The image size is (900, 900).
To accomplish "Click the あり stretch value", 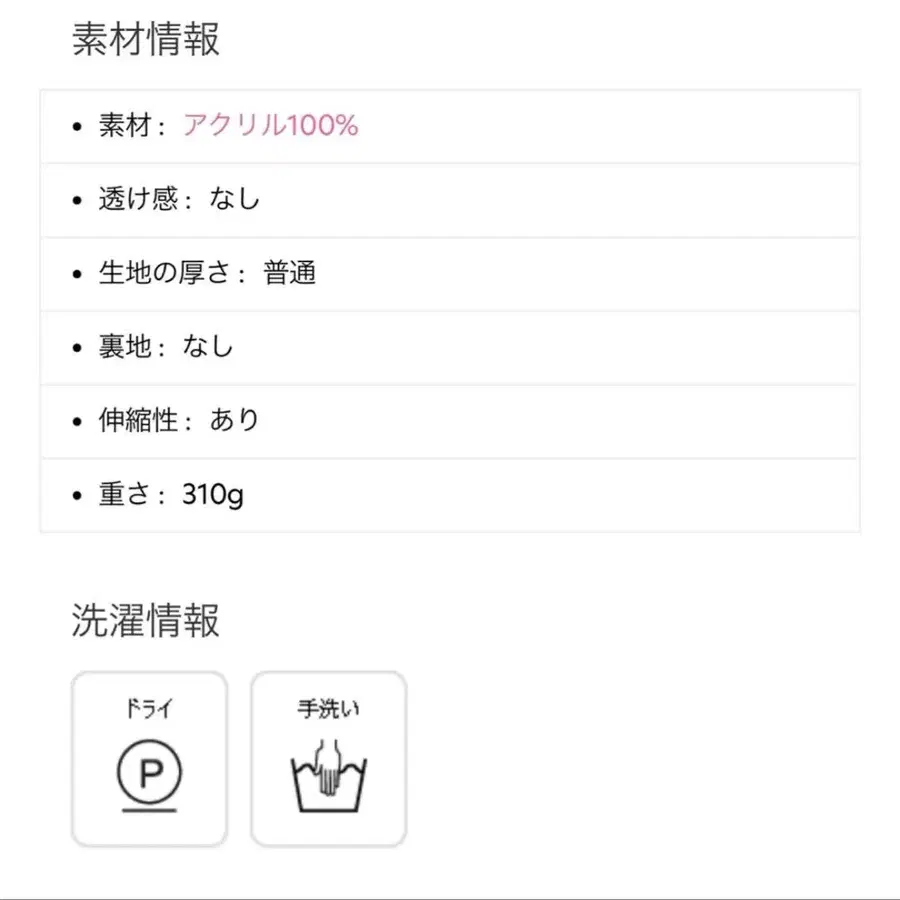I will tap(235, 420).
